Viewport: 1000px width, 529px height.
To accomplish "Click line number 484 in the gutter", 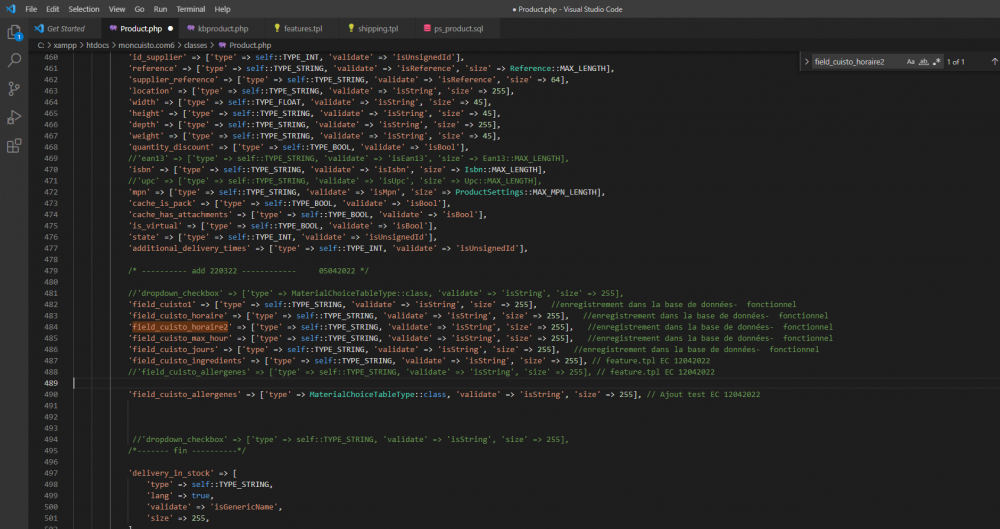I will tap(52, 327).
